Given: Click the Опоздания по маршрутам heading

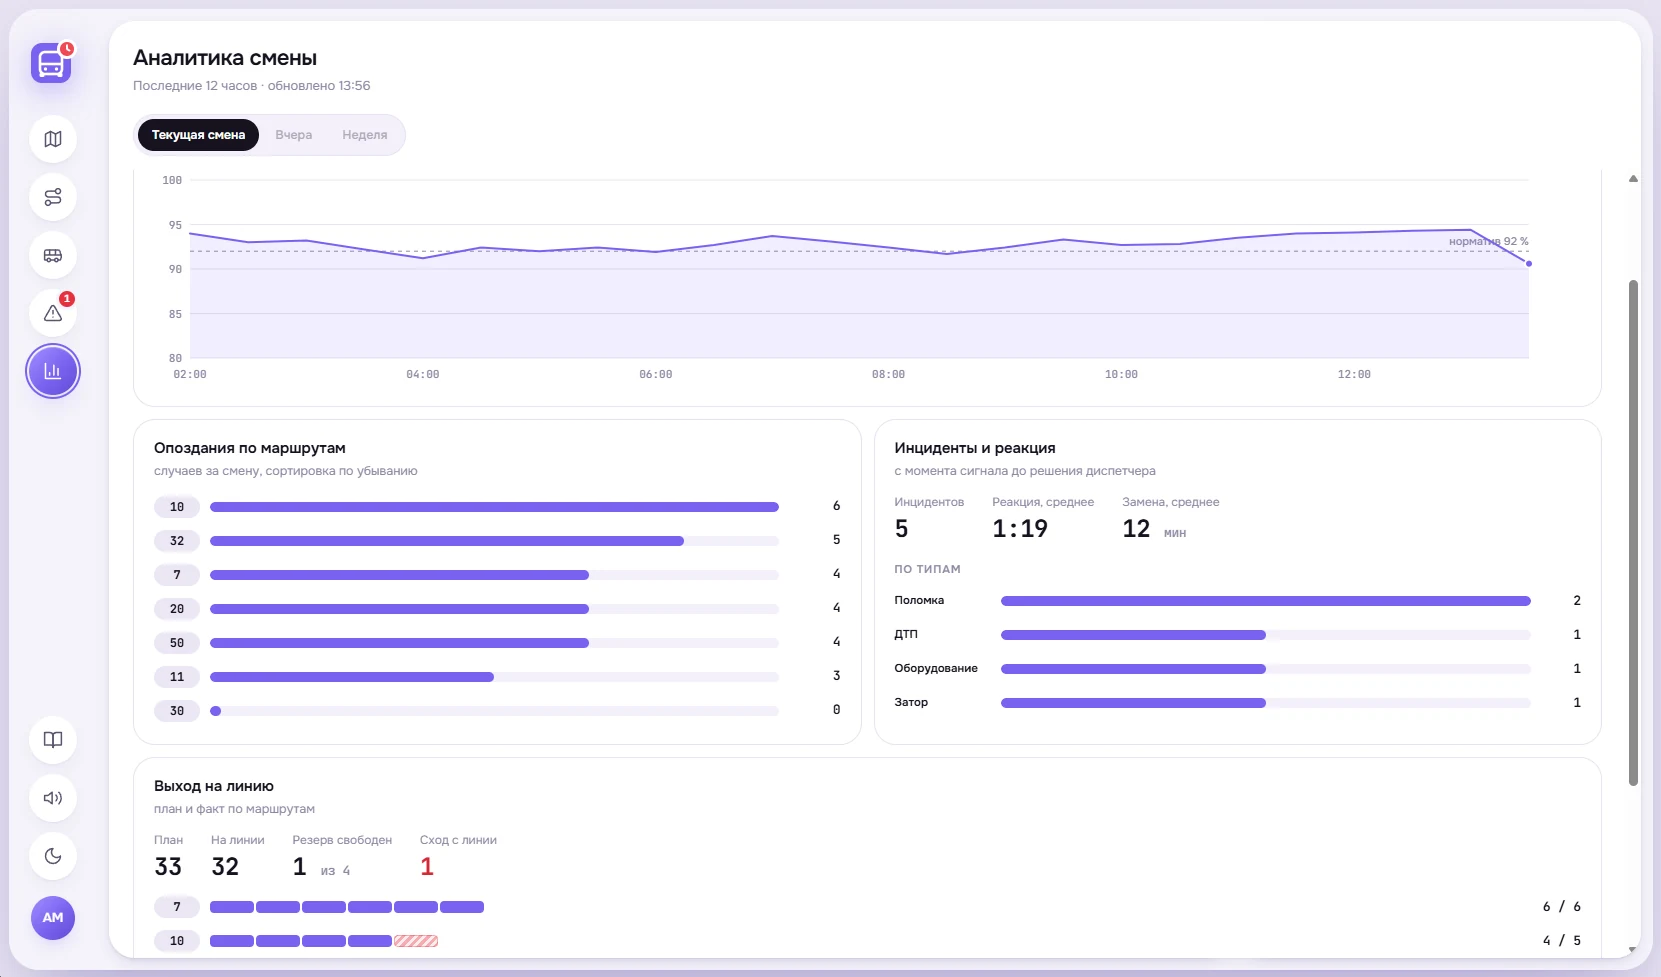Looking at the screenshot, I should tap(250, 448).
